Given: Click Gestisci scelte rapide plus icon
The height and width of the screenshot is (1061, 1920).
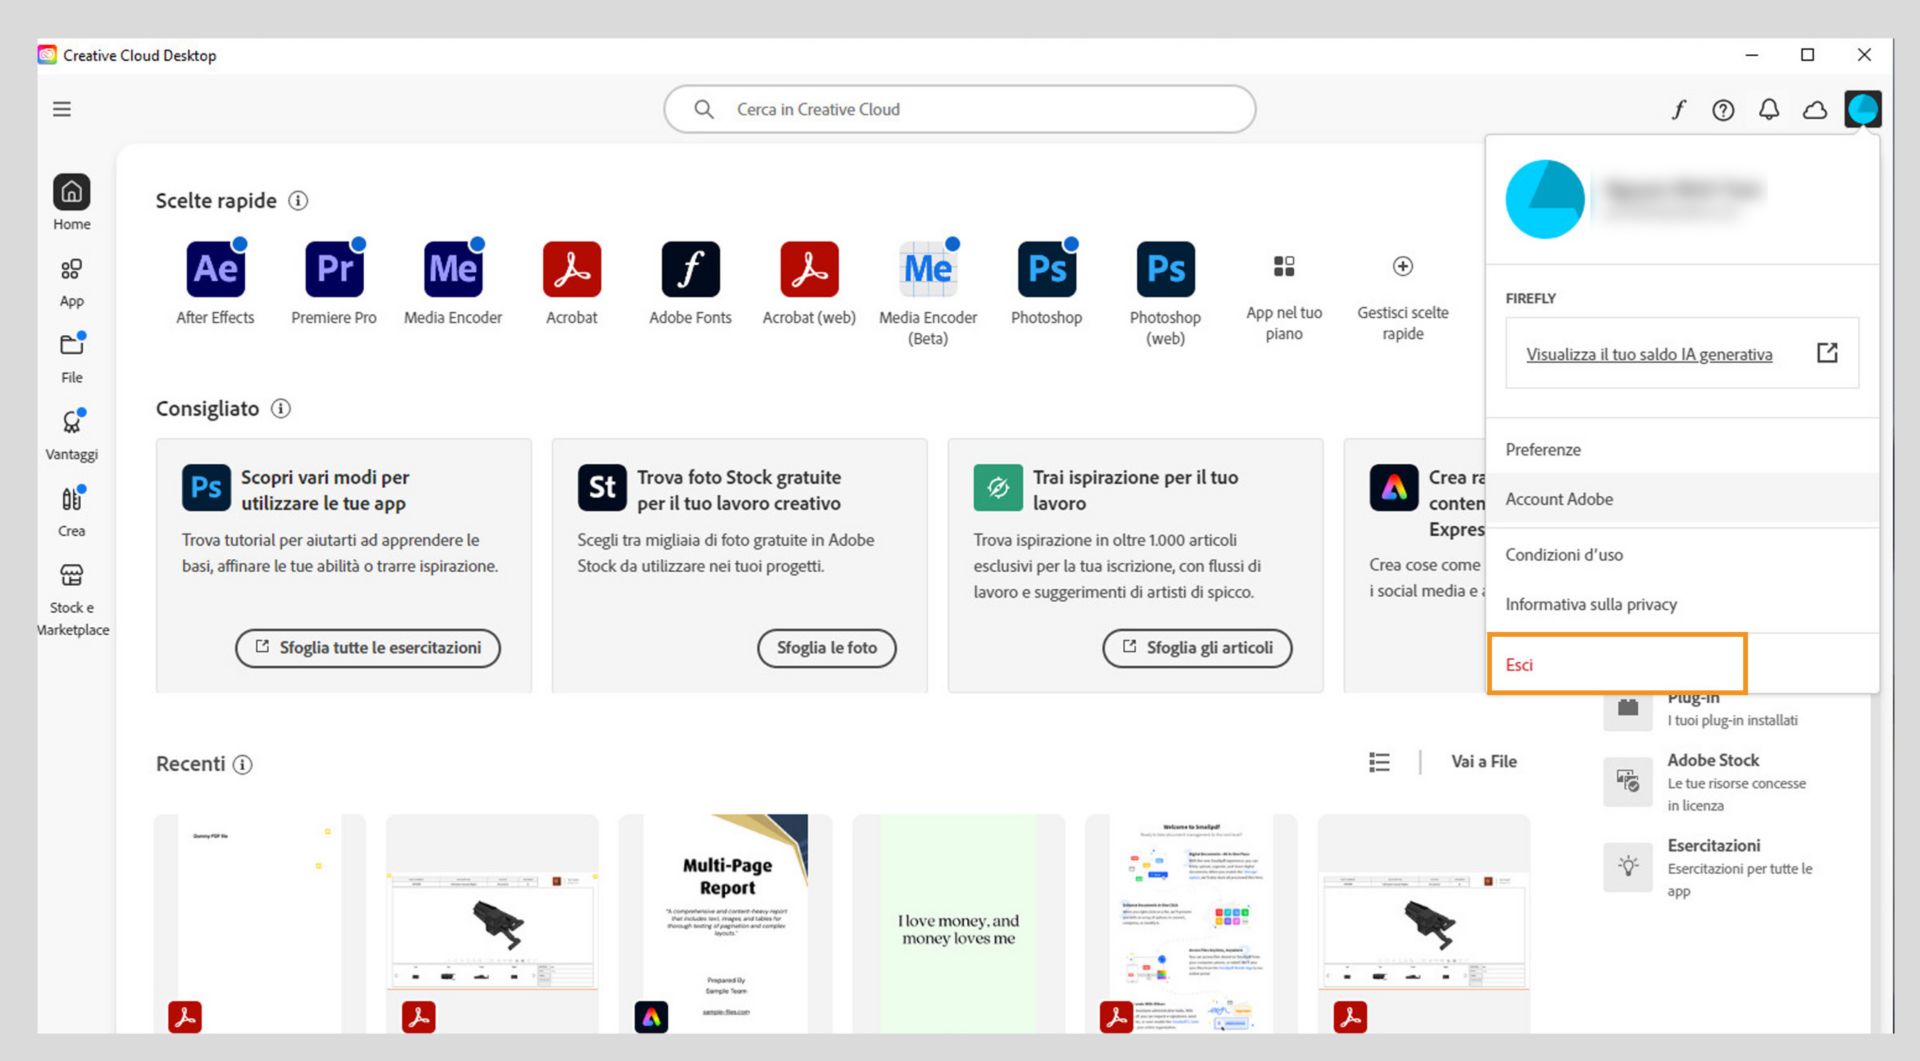Looking at the screenshot, I should 1403,266.
